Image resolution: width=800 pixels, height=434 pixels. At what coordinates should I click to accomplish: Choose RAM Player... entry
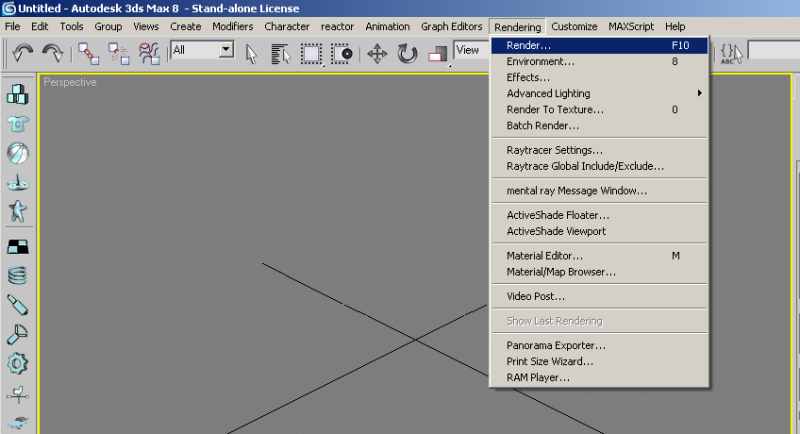click(x=599, y=377)
